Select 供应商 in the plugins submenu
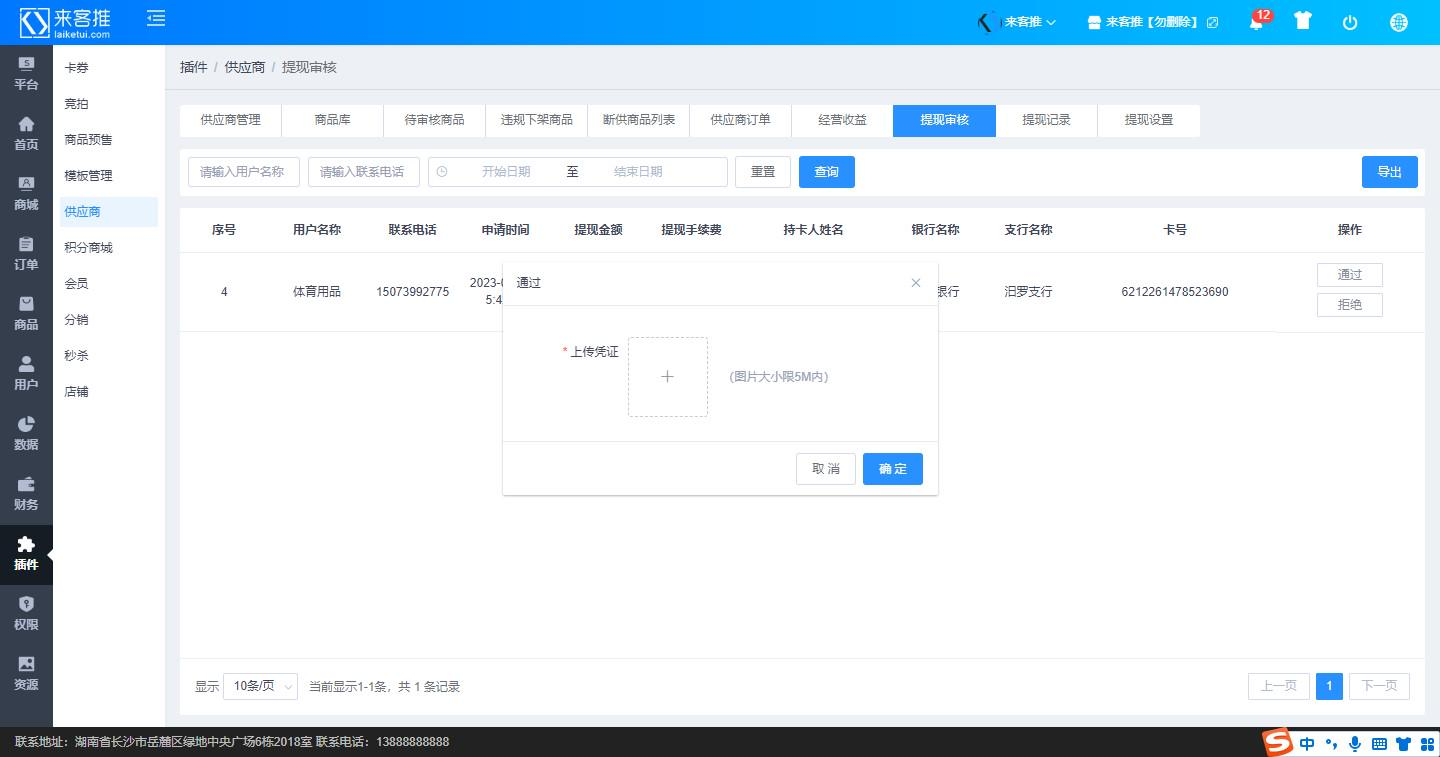 click(x=107, y=212)
